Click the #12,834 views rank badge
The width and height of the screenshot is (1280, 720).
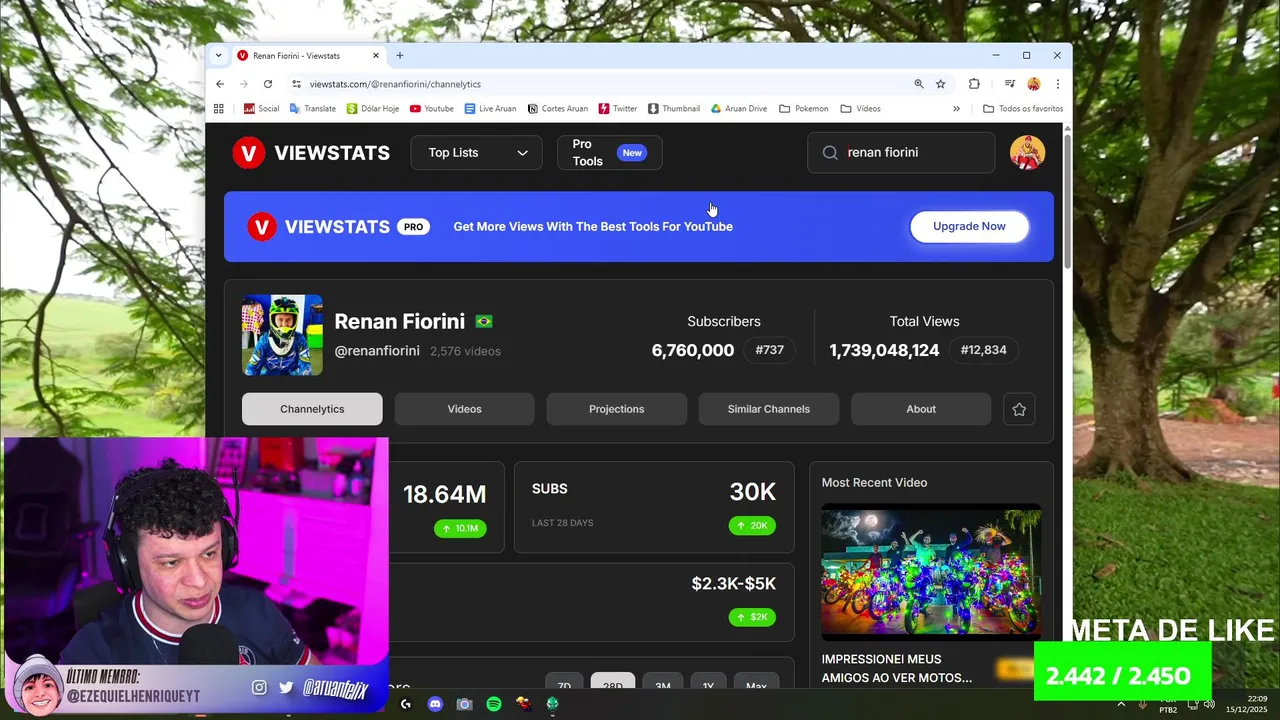click(x=983, y=350)
